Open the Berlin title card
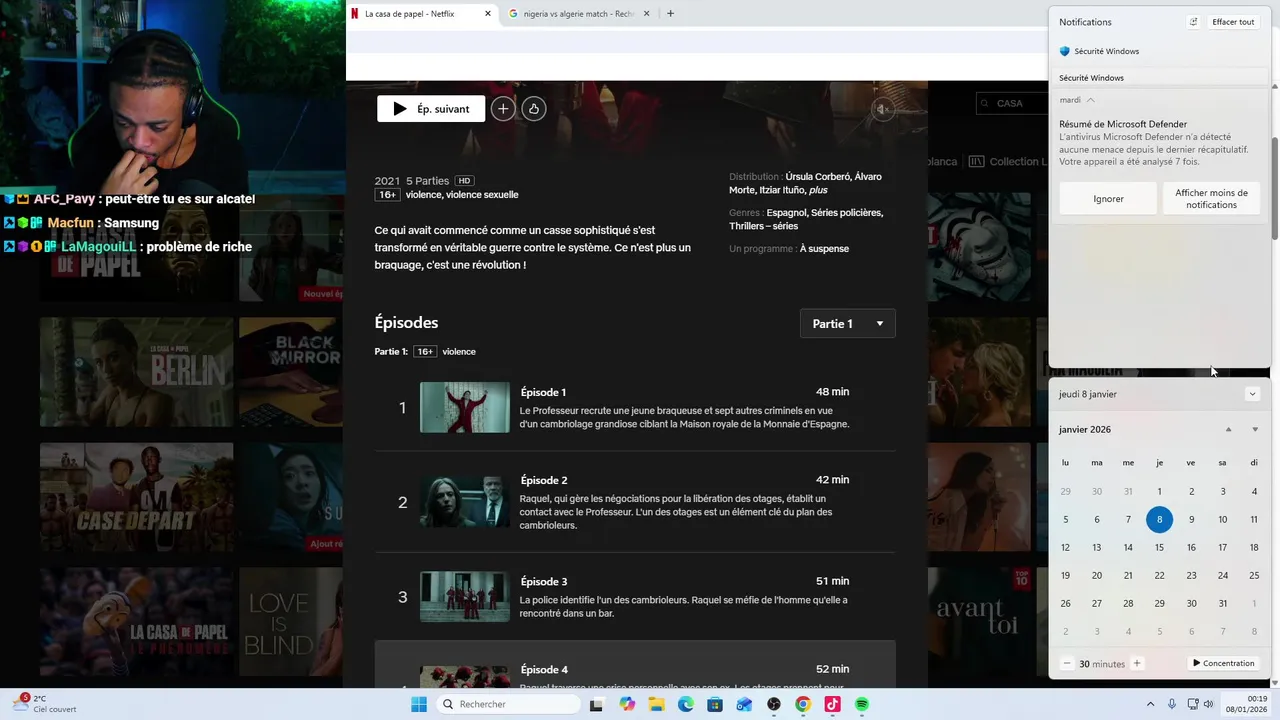The height and width of the screenshot is (720, 1280). point(136,372)
